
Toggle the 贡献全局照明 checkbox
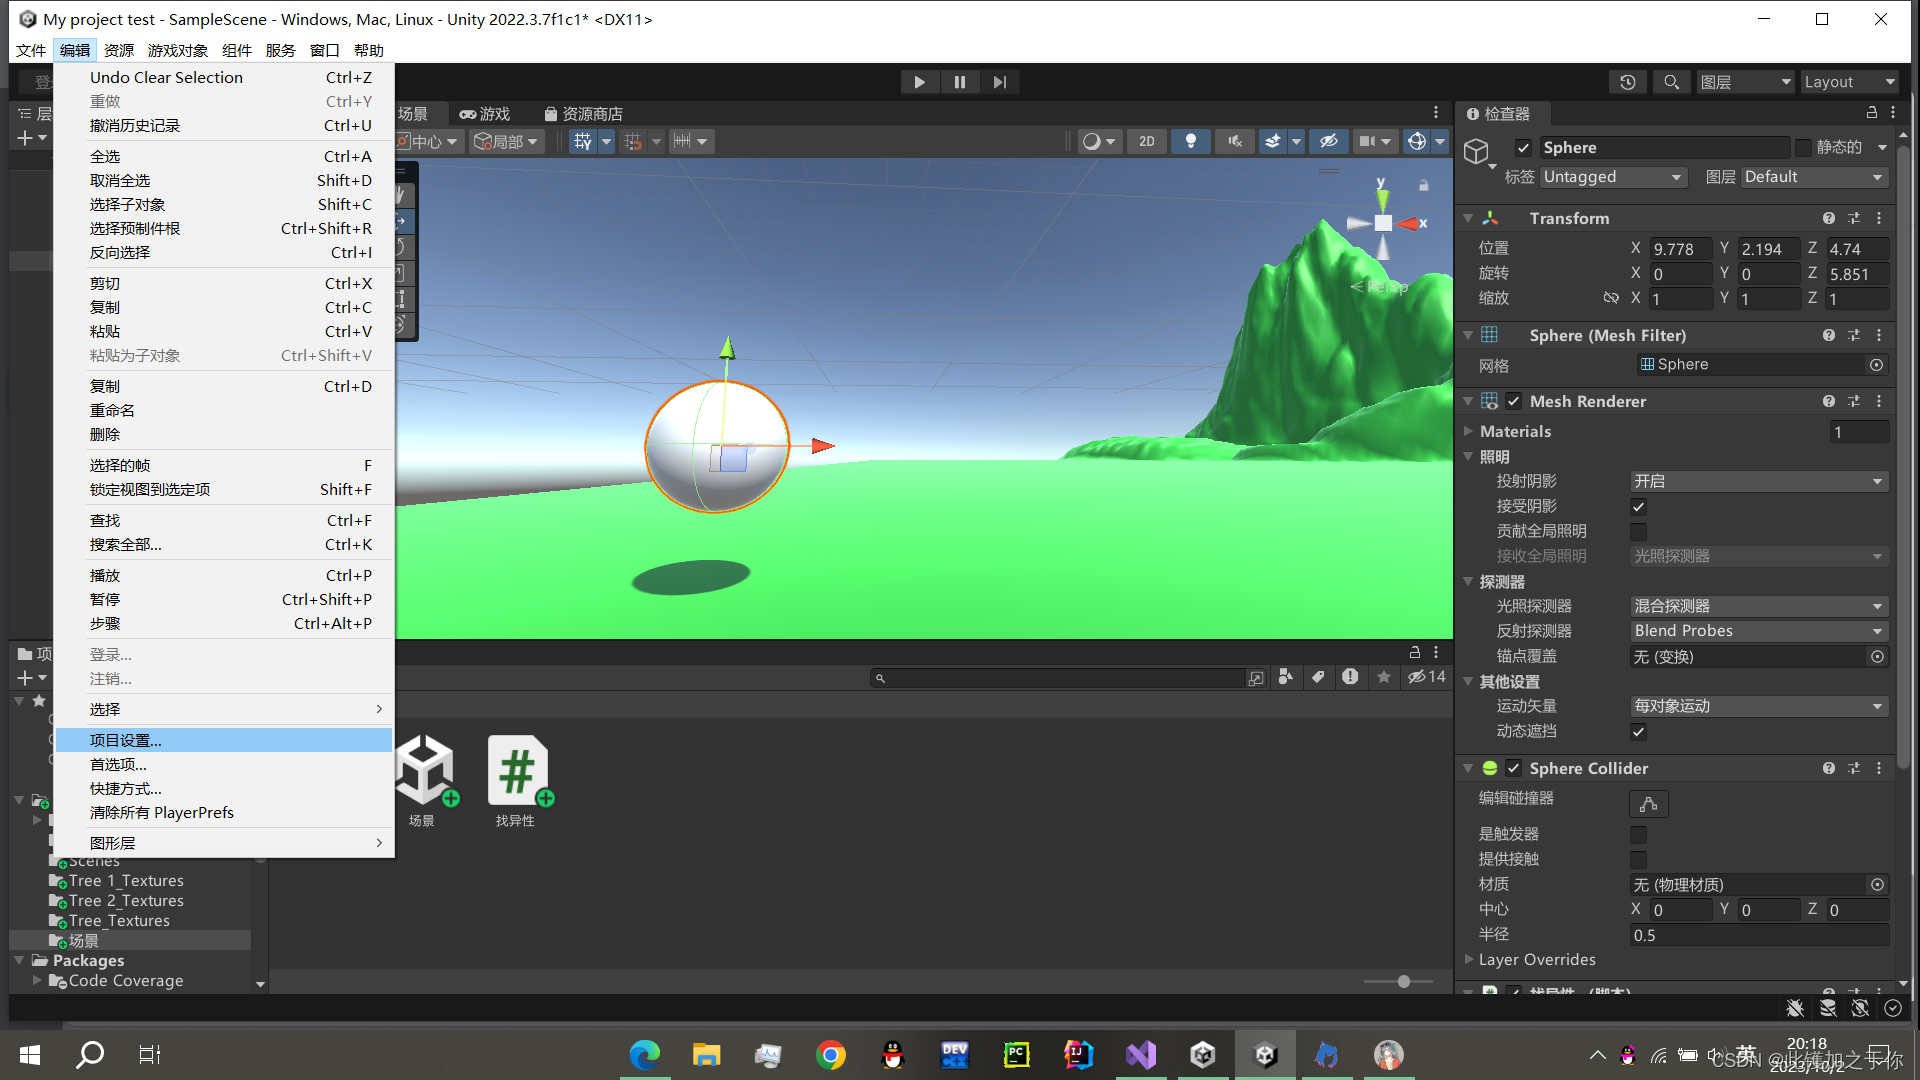tap(1638, 532)
